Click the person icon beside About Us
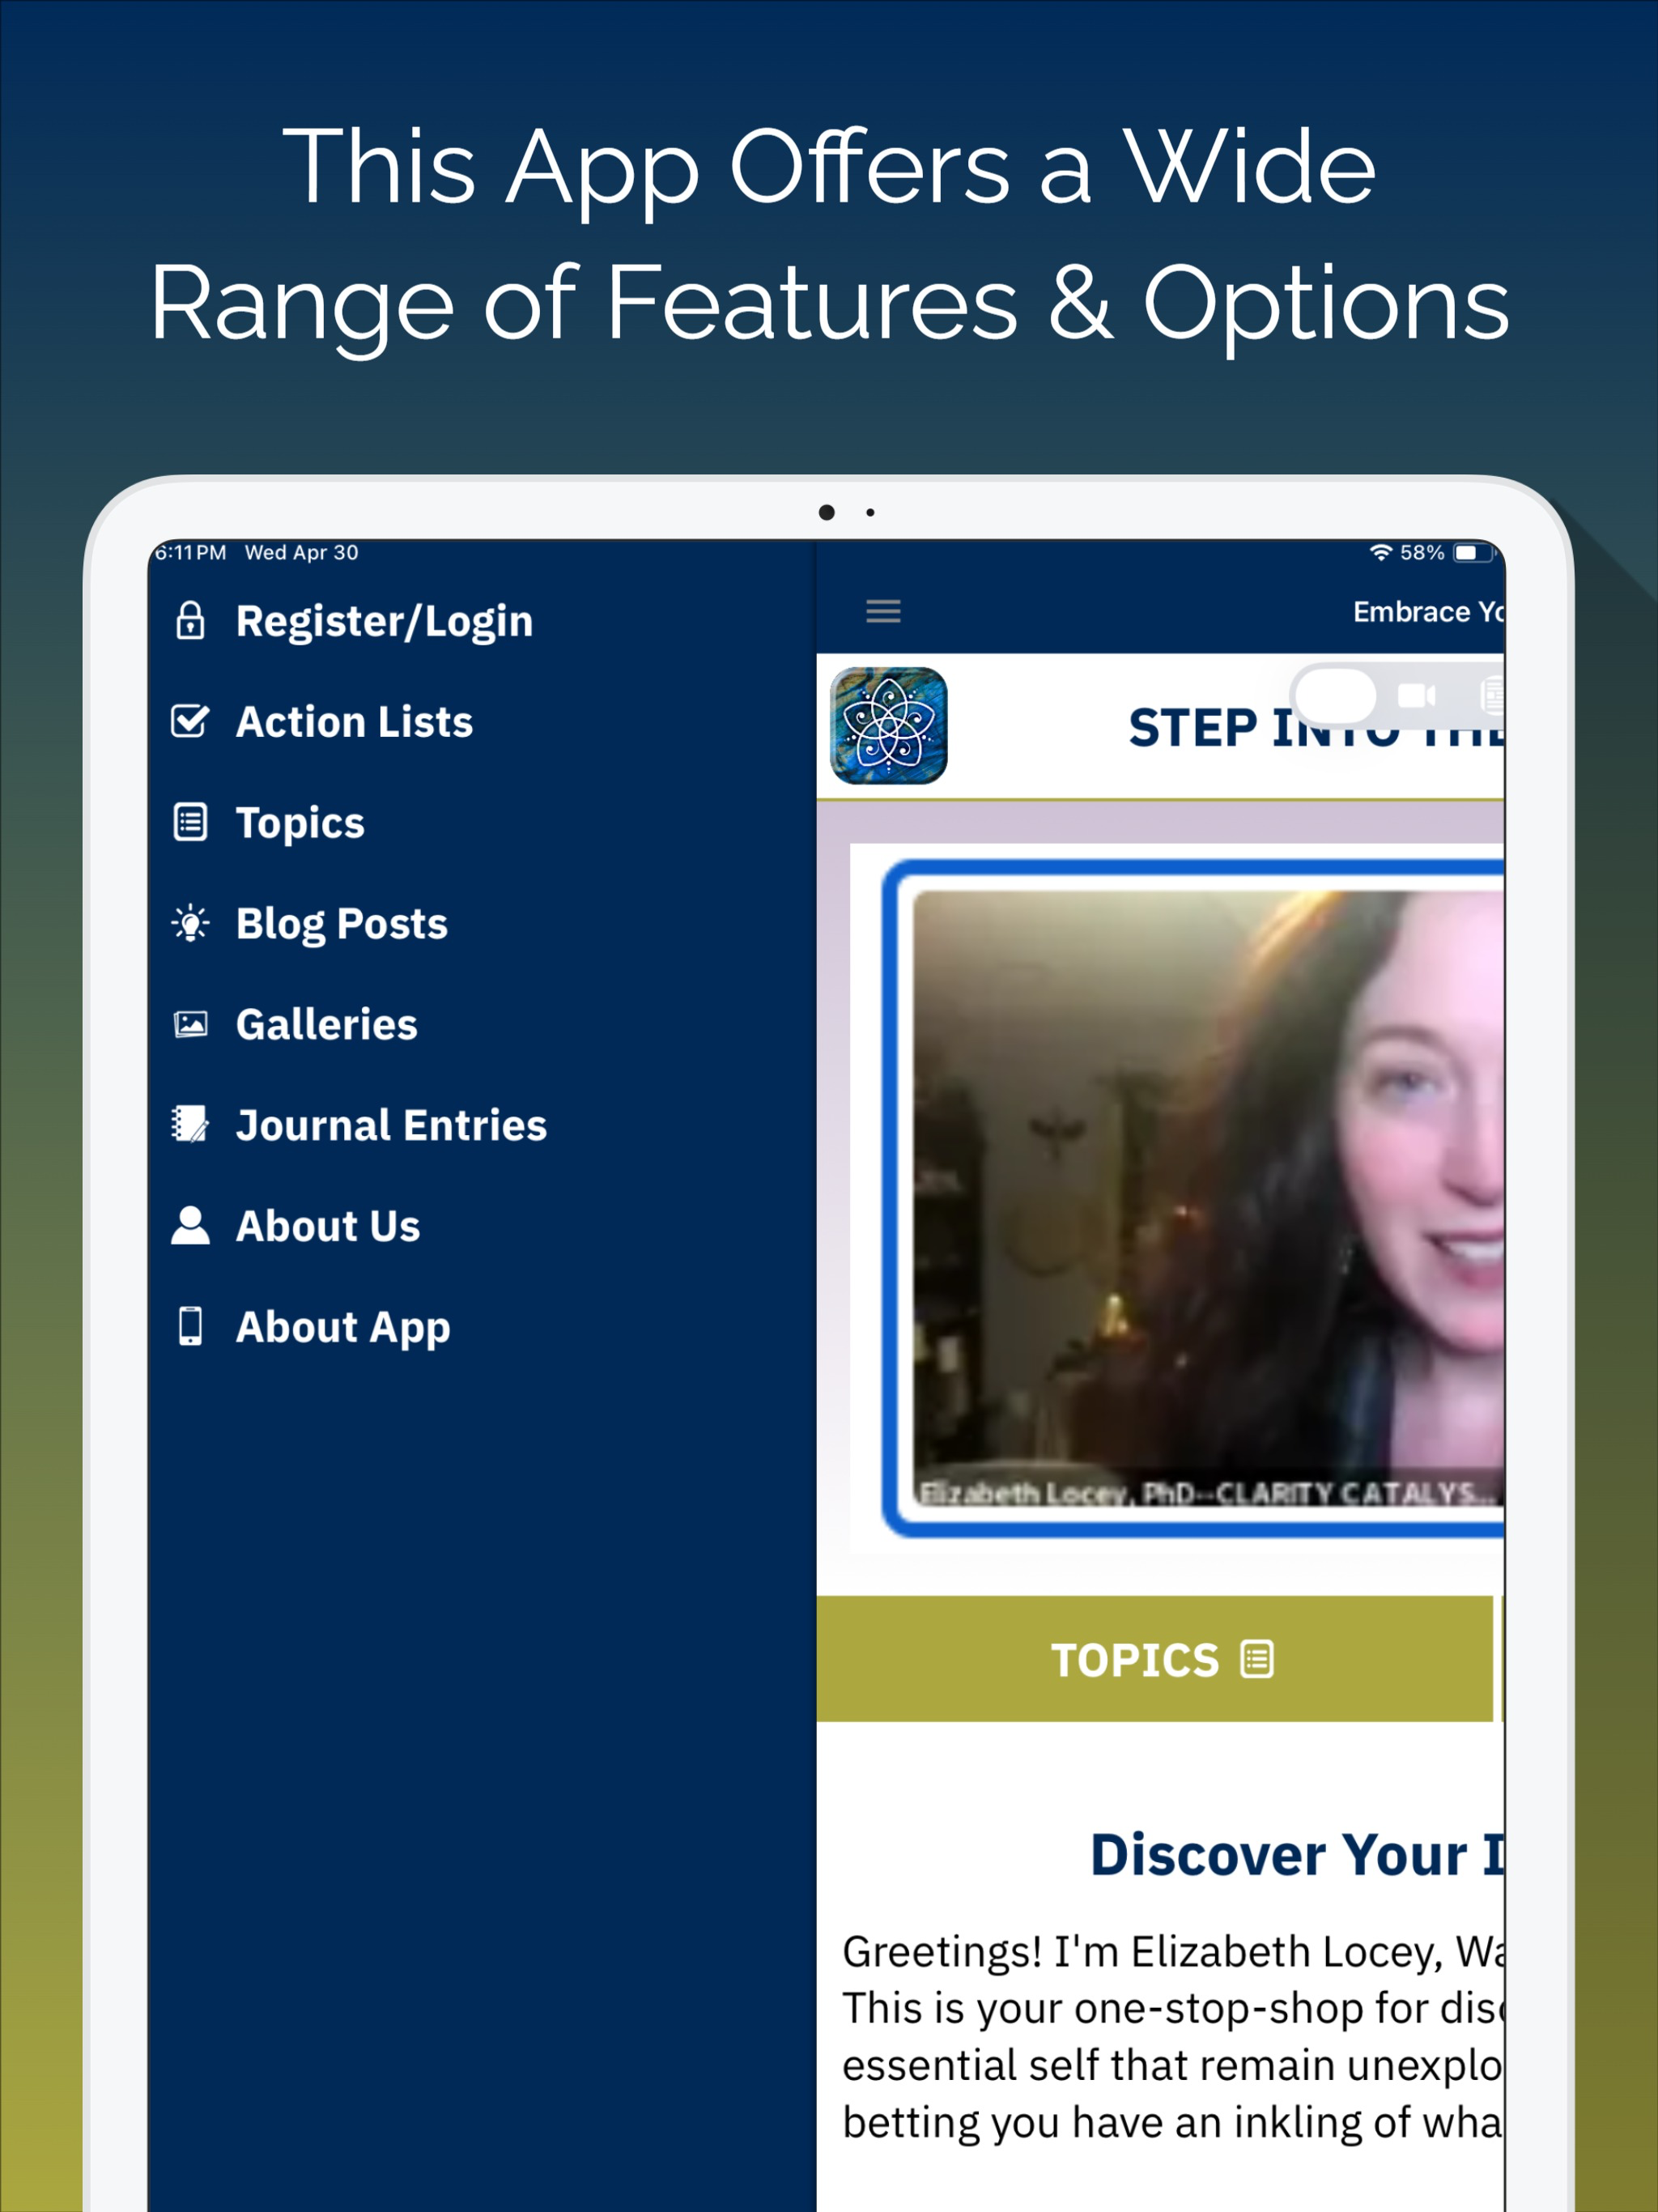This screenshot has width=1658, height=2212. coord(190,1225)
